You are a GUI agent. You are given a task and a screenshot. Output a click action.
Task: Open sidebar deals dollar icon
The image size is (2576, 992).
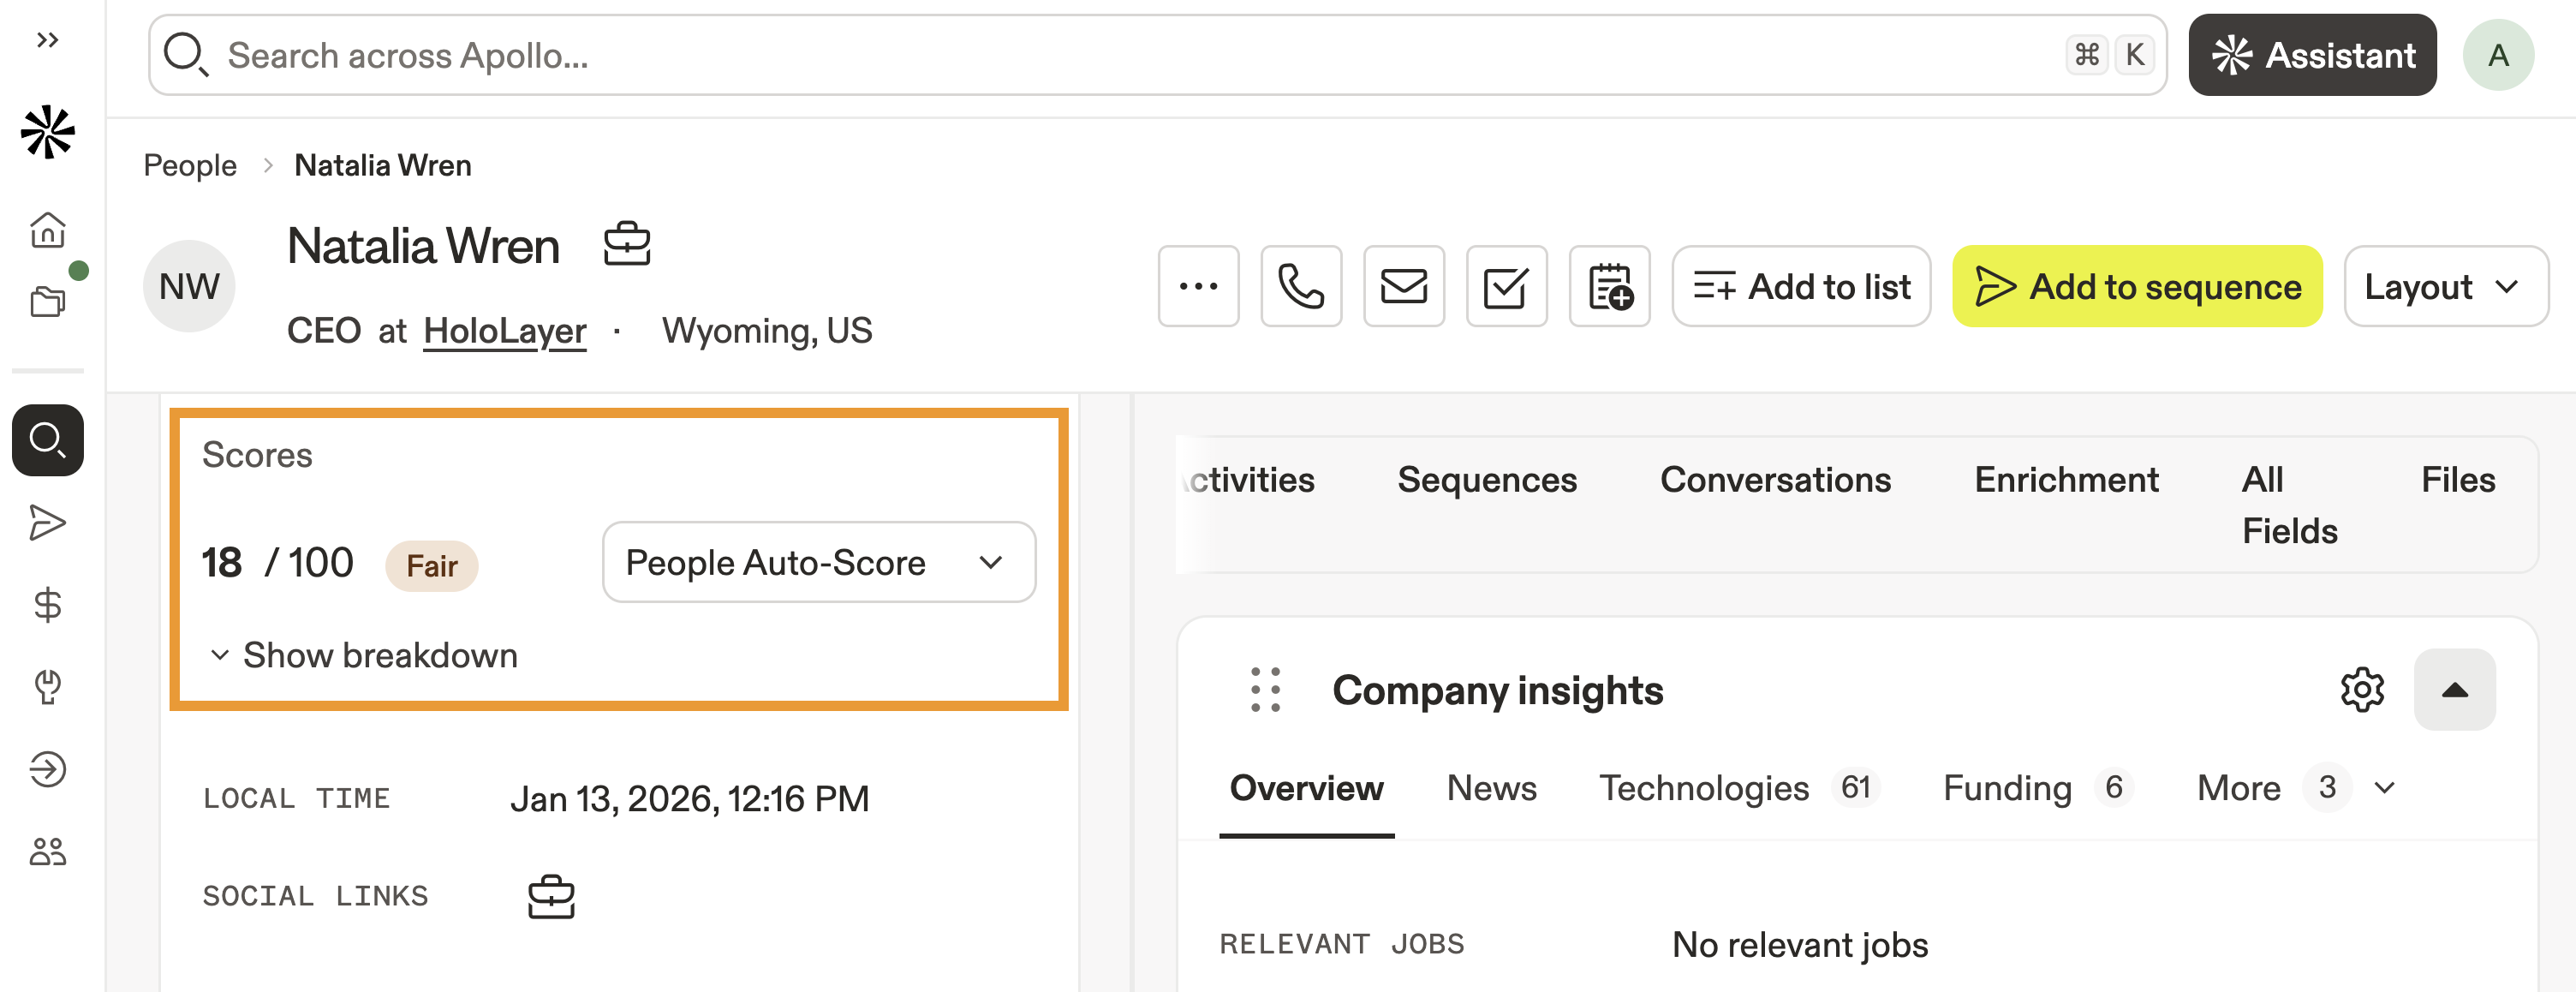point(47,605)
